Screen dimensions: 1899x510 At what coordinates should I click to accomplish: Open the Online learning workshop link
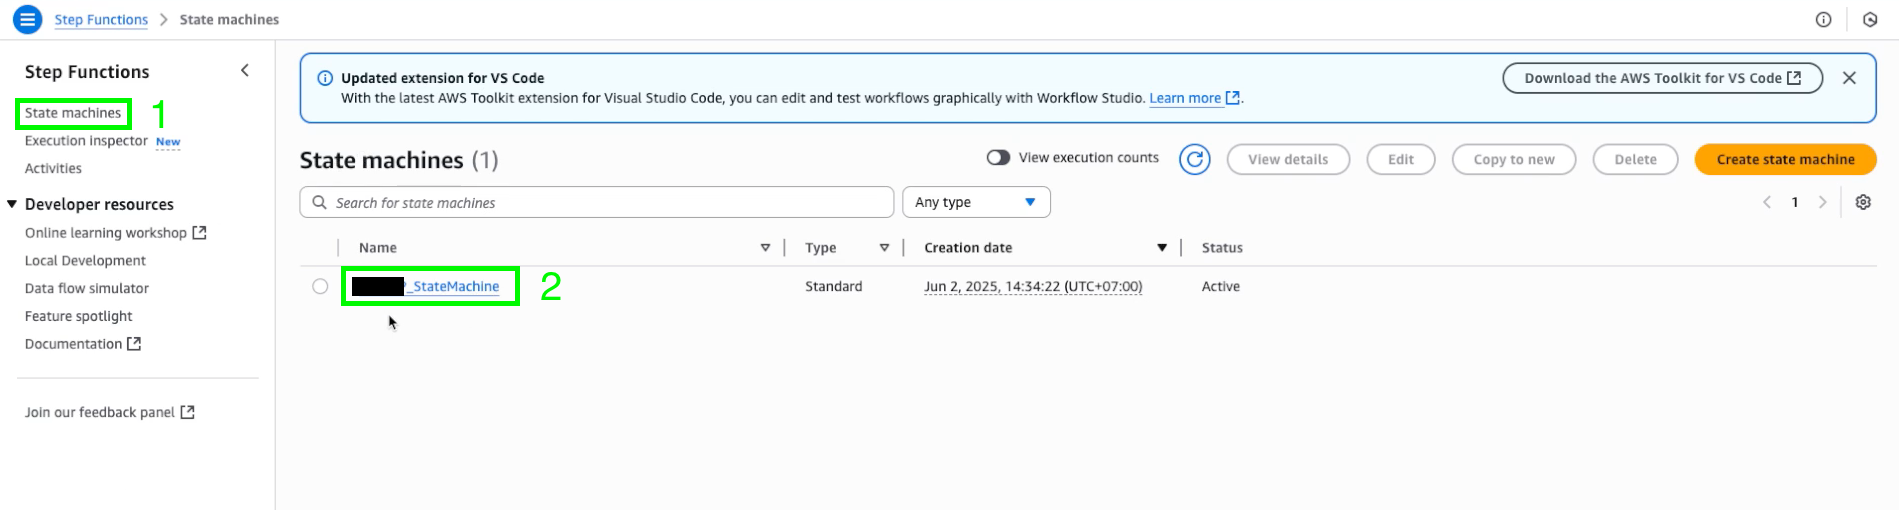point(106,233)
